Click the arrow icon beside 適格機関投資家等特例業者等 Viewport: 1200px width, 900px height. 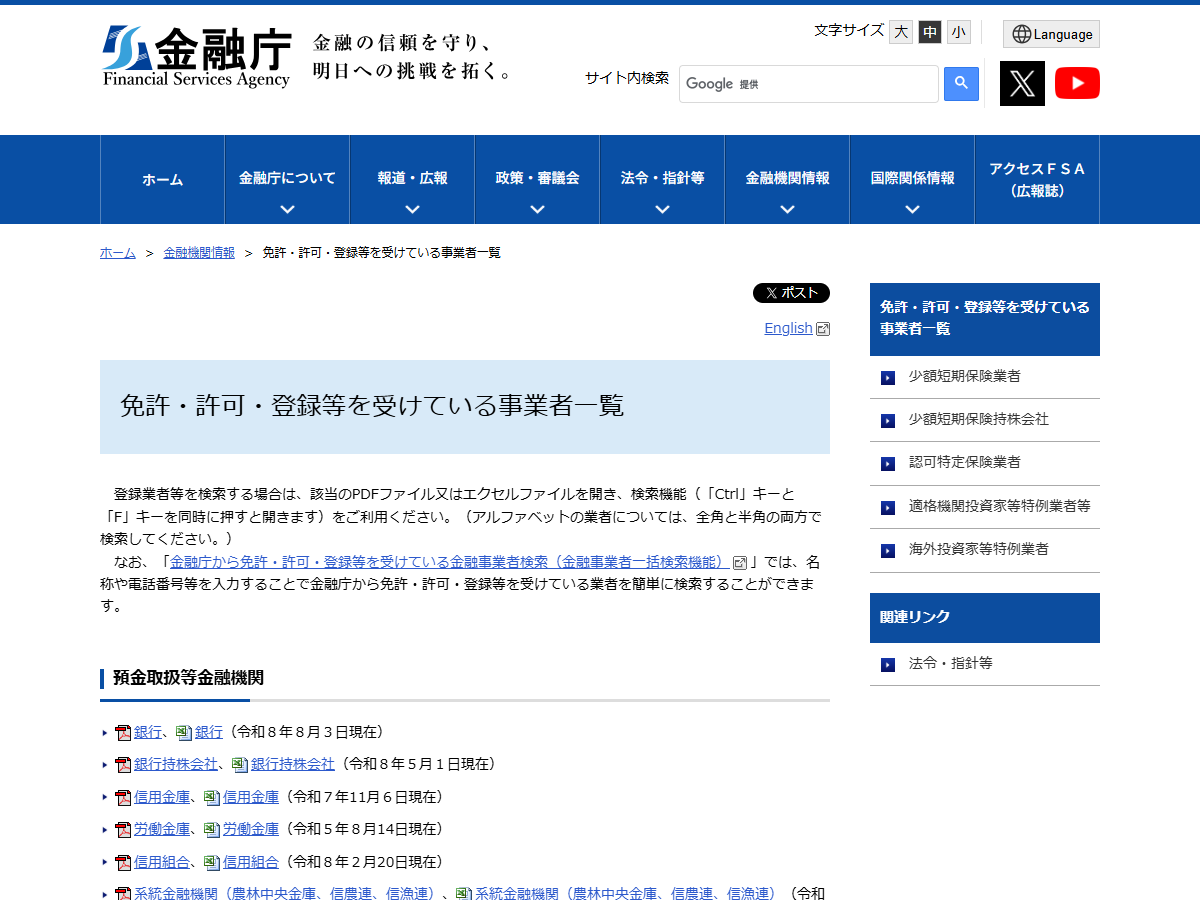click(x=888, y=508)
